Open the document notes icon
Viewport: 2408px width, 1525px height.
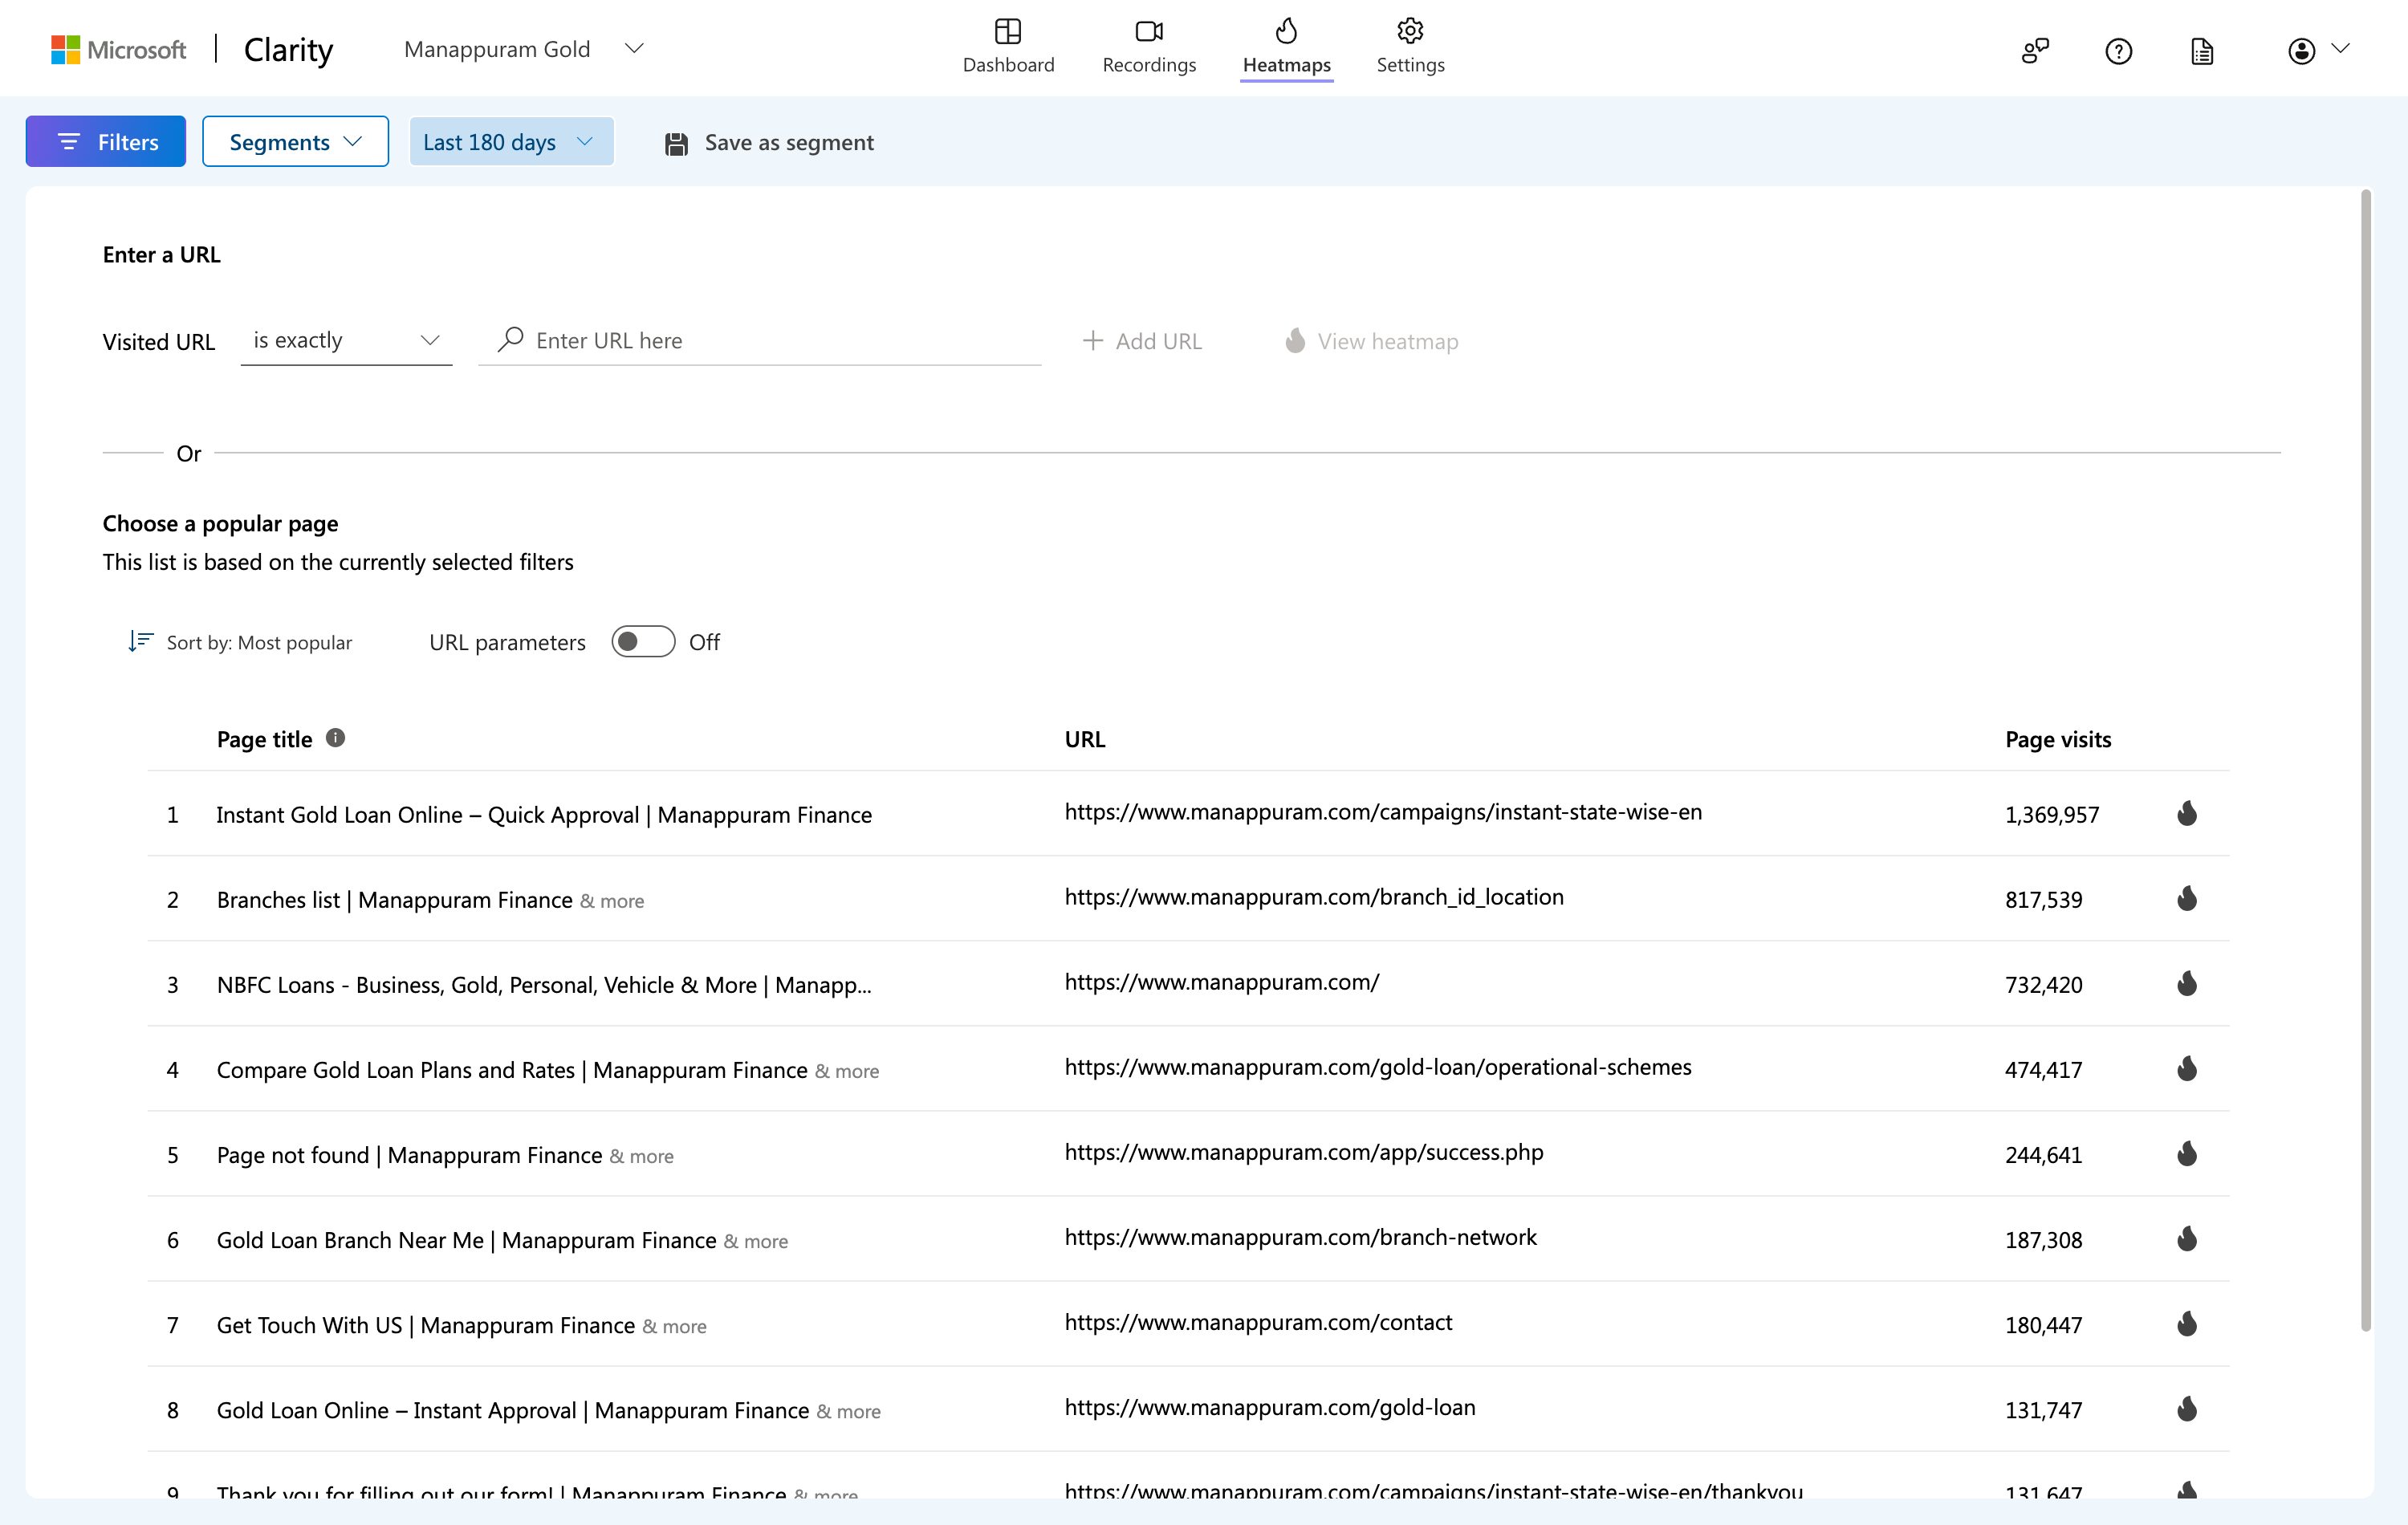point(2202,50)
